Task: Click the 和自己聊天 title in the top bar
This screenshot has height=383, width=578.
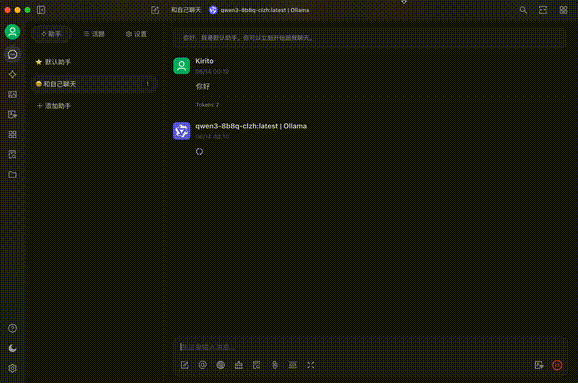Action: click(186, 10)
